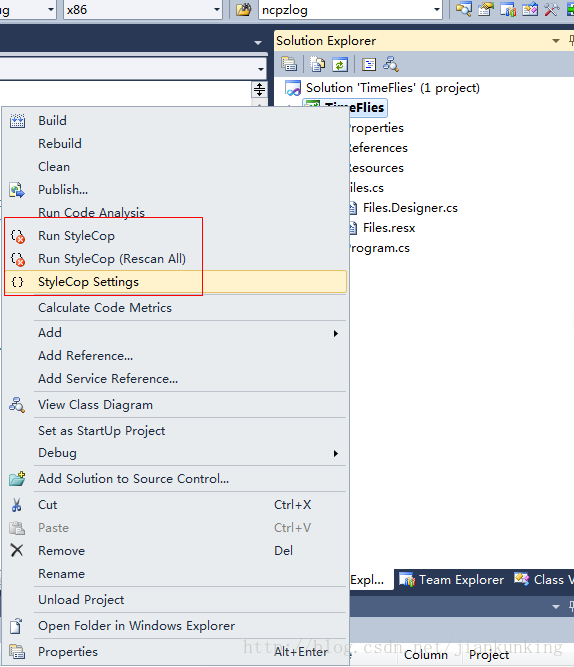Image resolution: width=574 pixels, height=667 pixels.
Task: Select the Program.cs file node
Action: pos(380,248)
